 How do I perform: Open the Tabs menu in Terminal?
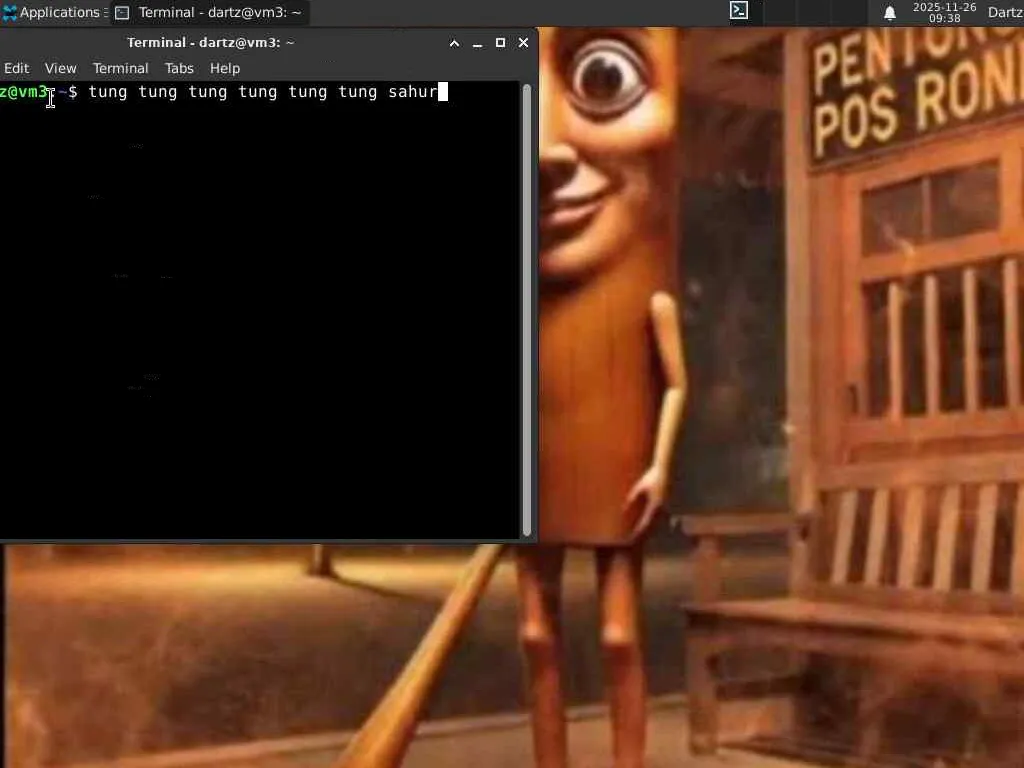point(179,68)
